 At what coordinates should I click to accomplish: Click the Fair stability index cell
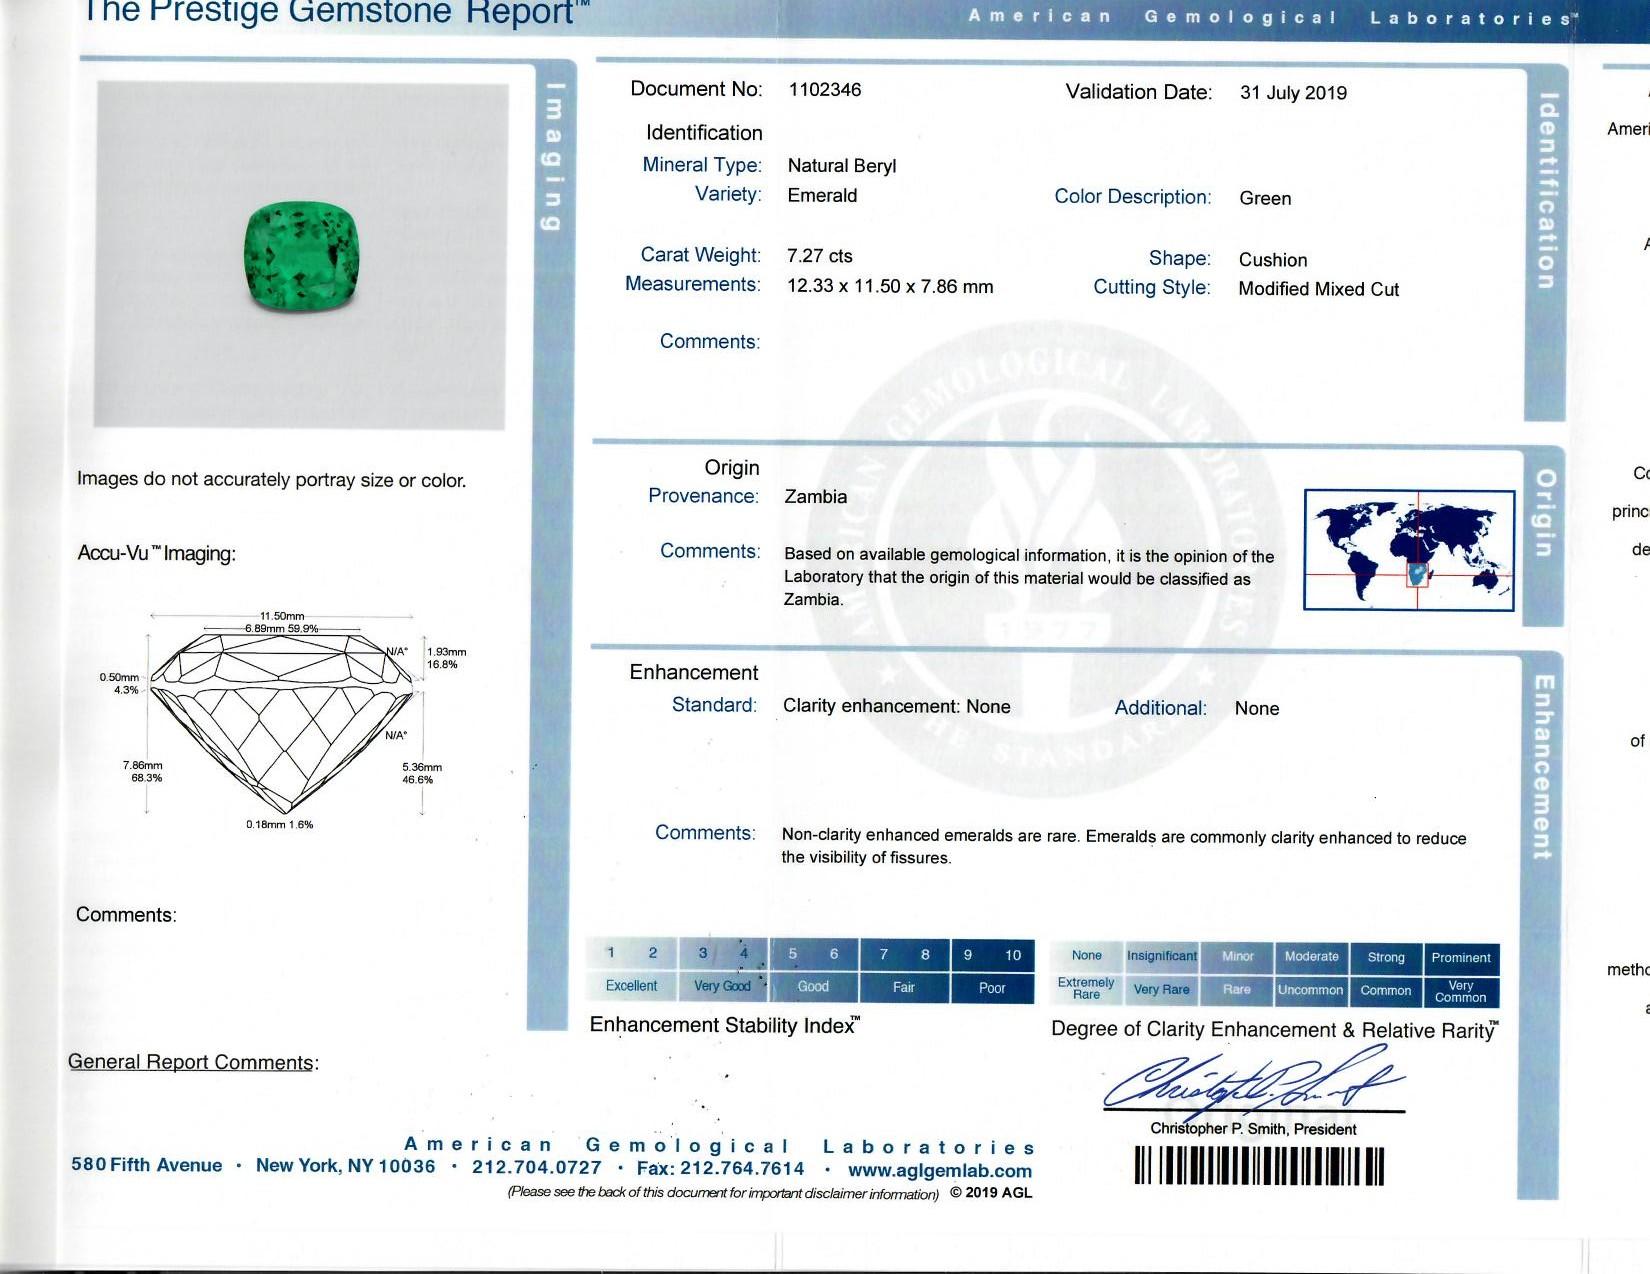(904, 987)
